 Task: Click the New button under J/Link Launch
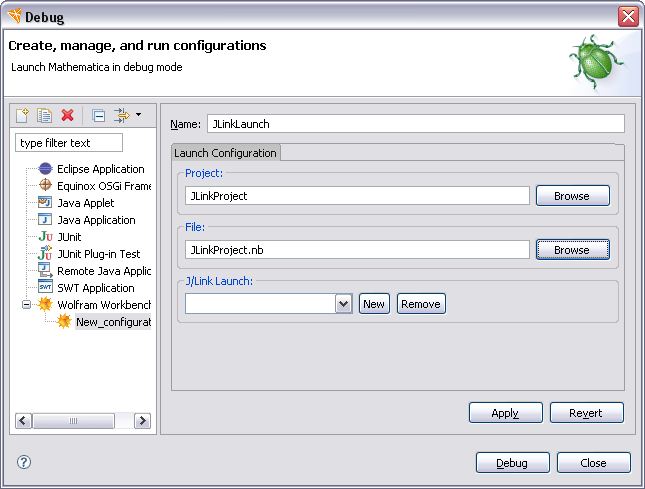[x=374, y=304]
